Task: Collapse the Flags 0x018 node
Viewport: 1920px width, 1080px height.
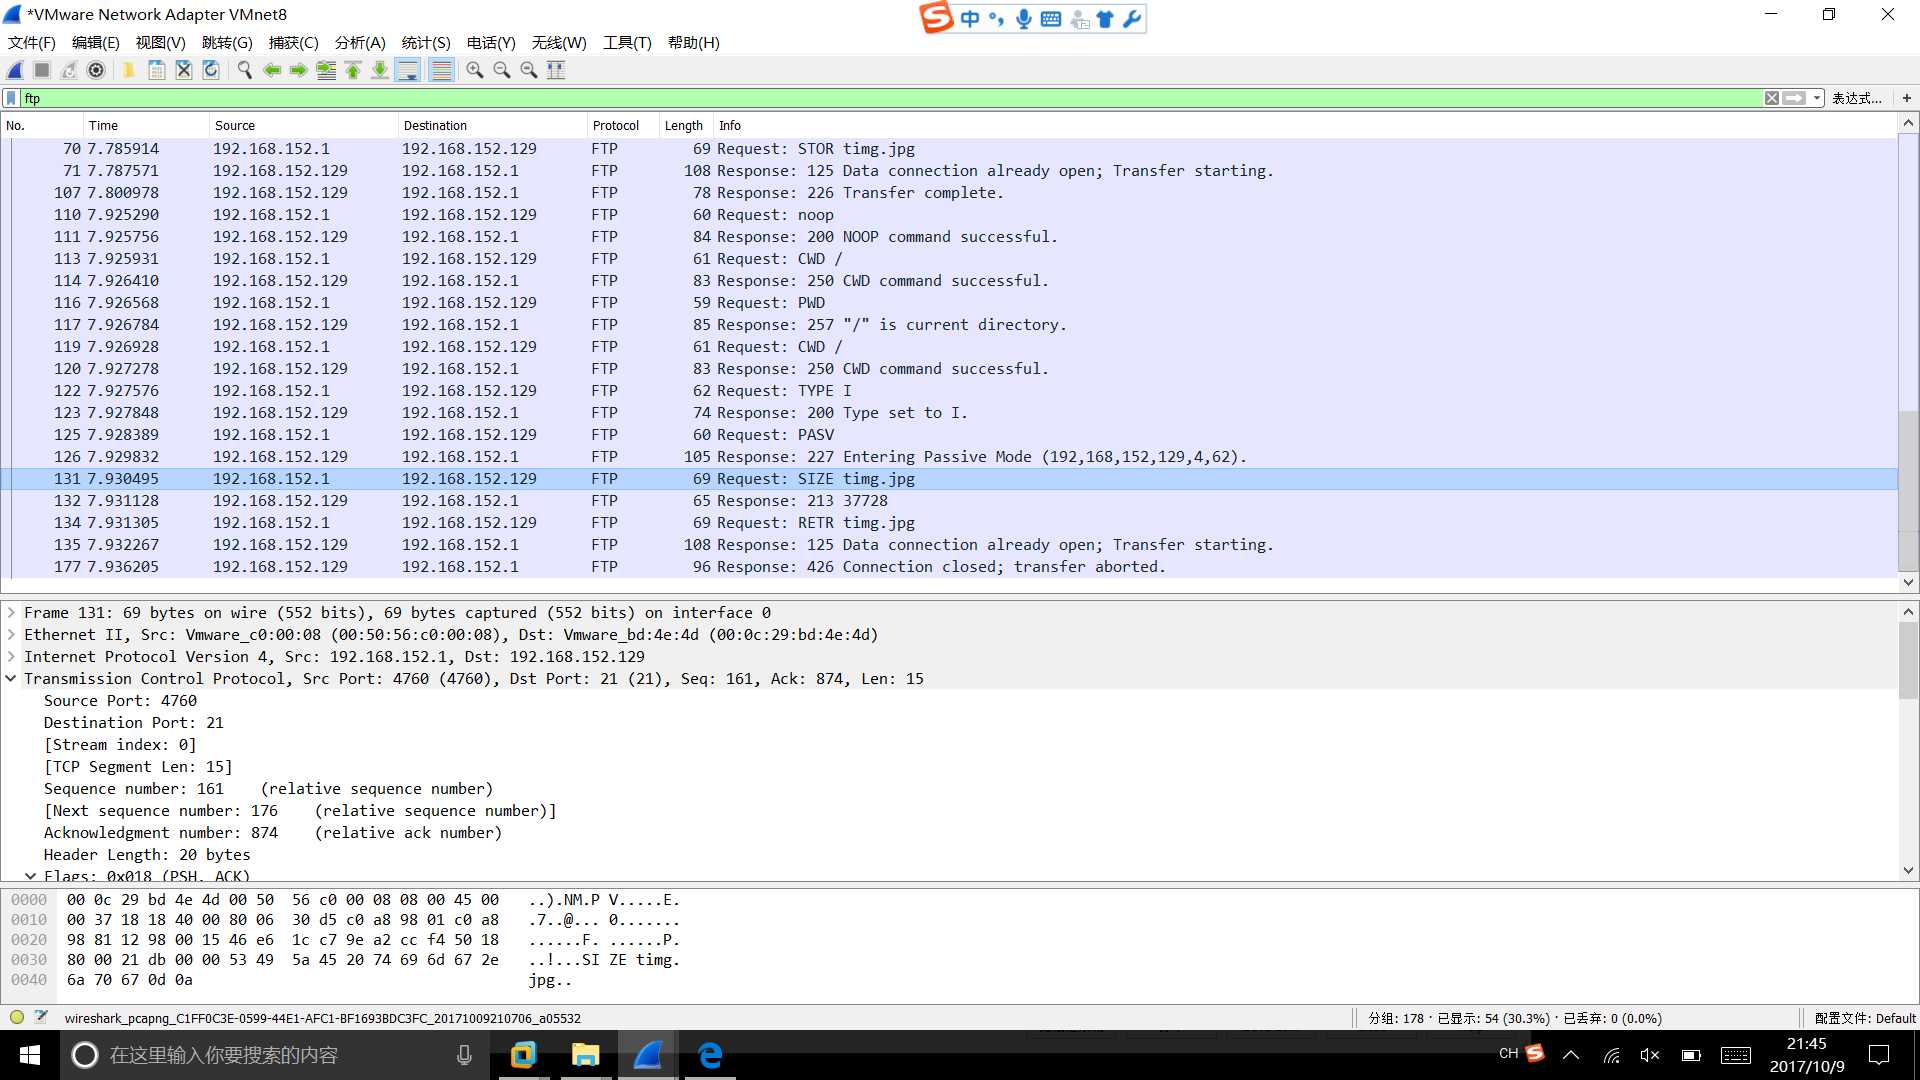Action: click(x=31, y=876)
